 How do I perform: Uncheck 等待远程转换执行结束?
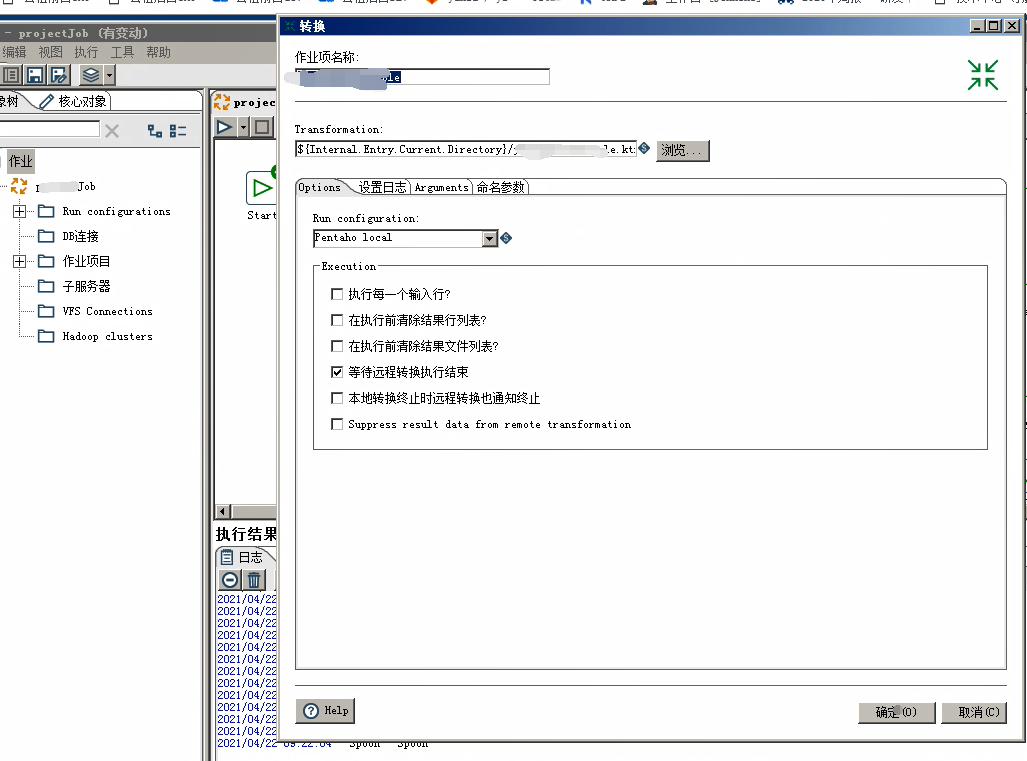coord(337,372)
